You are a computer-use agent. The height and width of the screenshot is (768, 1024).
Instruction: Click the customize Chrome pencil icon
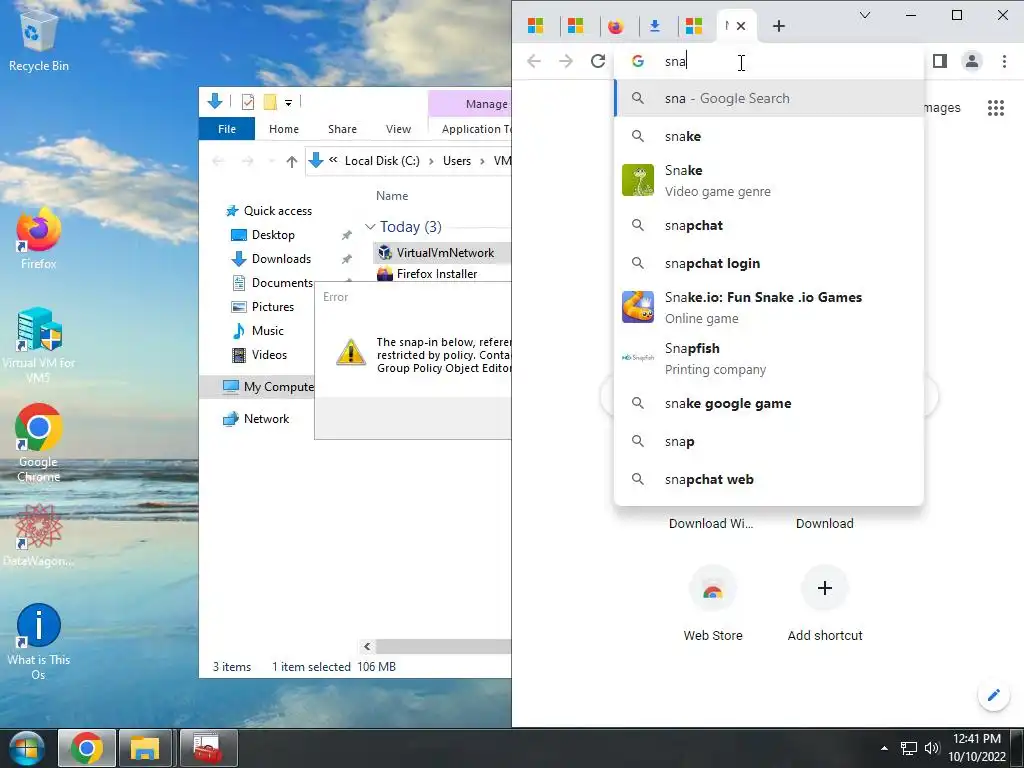(993, 695)
